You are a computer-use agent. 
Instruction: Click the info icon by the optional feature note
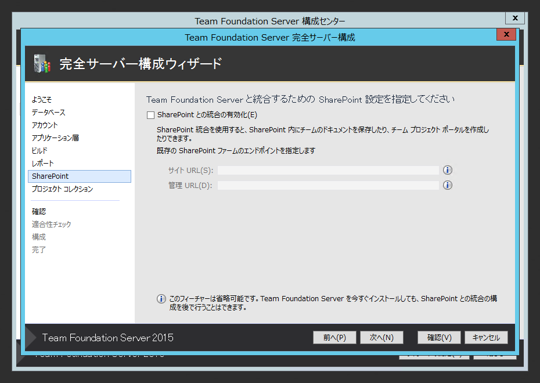161,299
